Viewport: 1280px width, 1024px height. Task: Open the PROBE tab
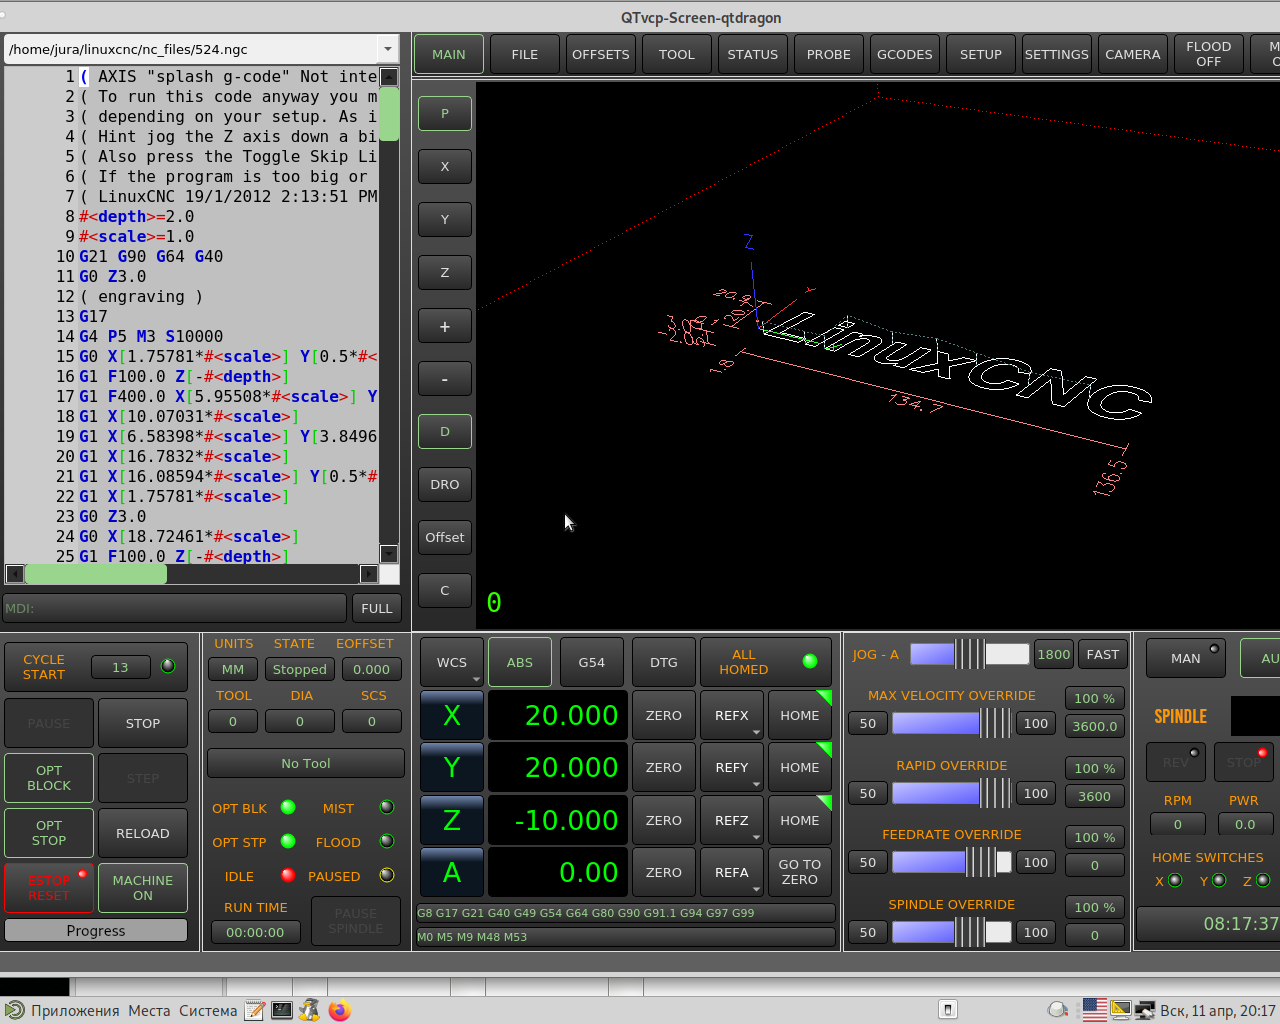(829, 54)
